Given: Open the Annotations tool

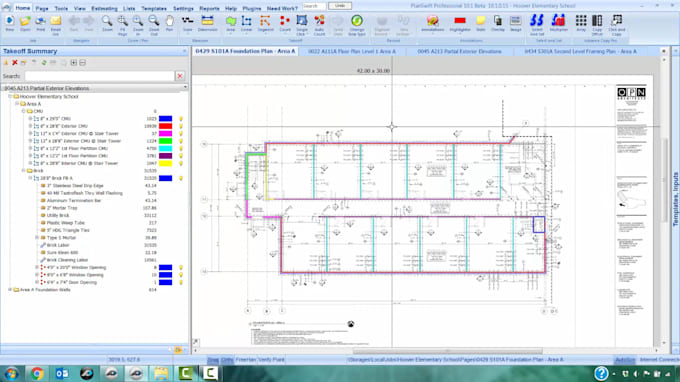Looking at the screenshot, I should tap(432, 21).
